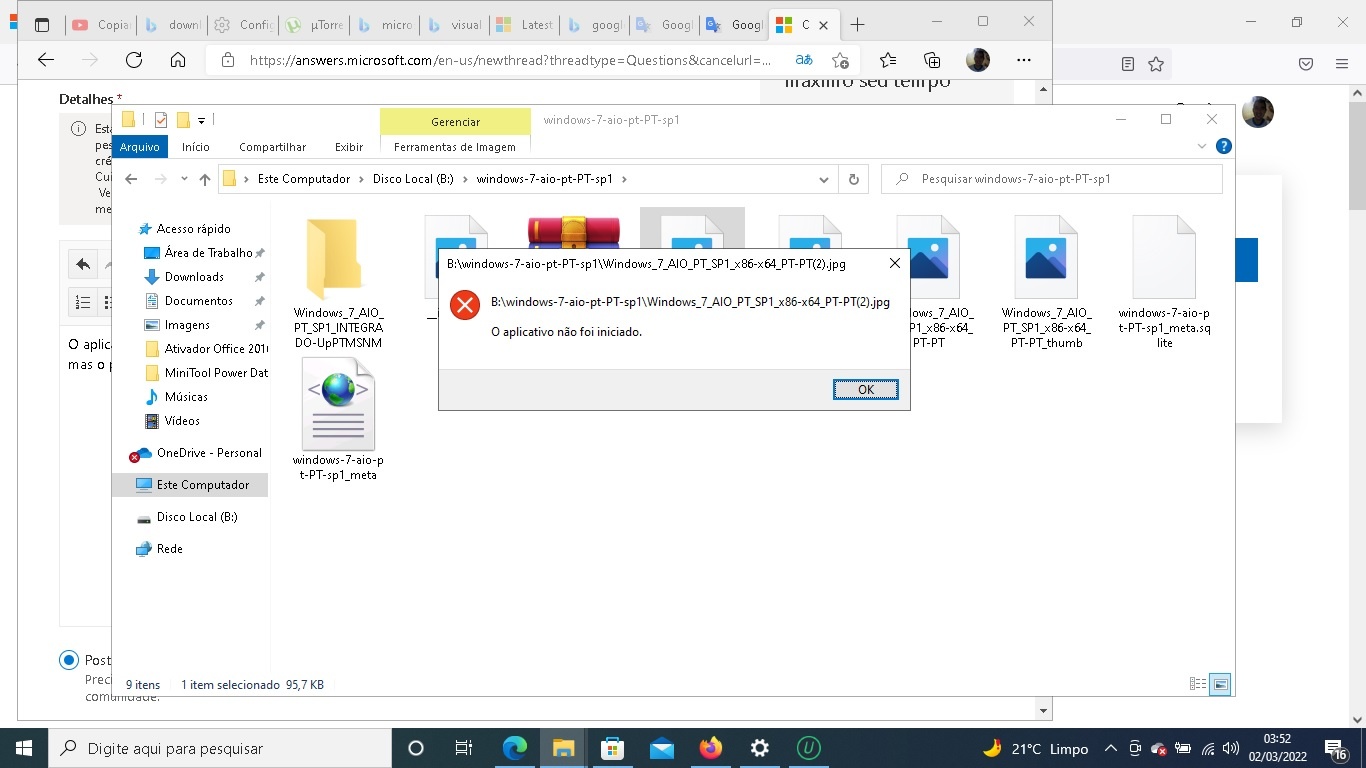Switch to the Início ribbon tab
1366x768 pixels.
196,147
